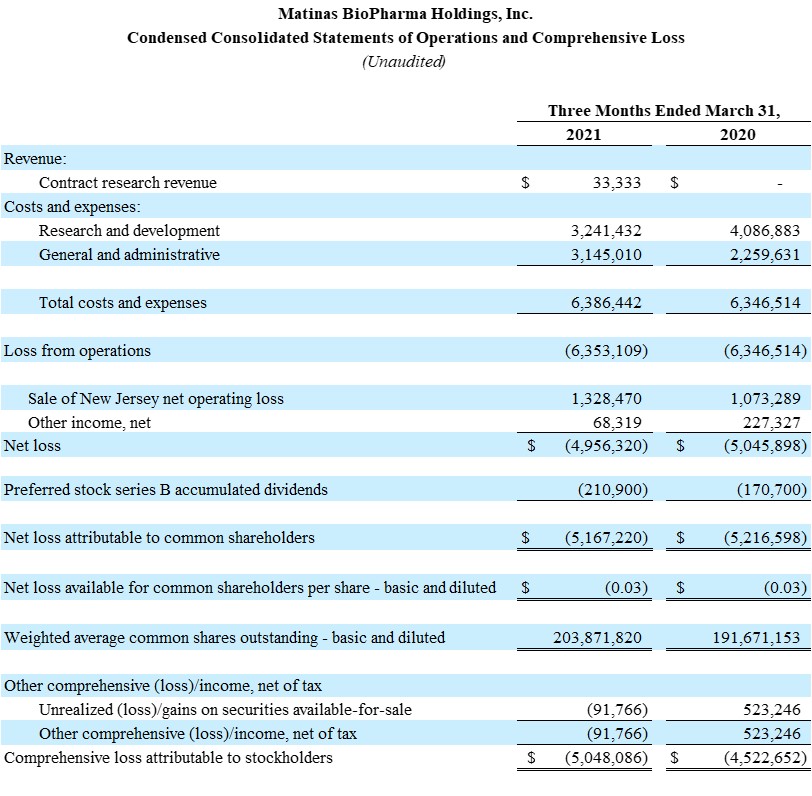Viewport: 812px width, 796px height.
Task: Click the Condensed Consolidated Statements heading
Action: pyautogui.click(x=405, y=38)
